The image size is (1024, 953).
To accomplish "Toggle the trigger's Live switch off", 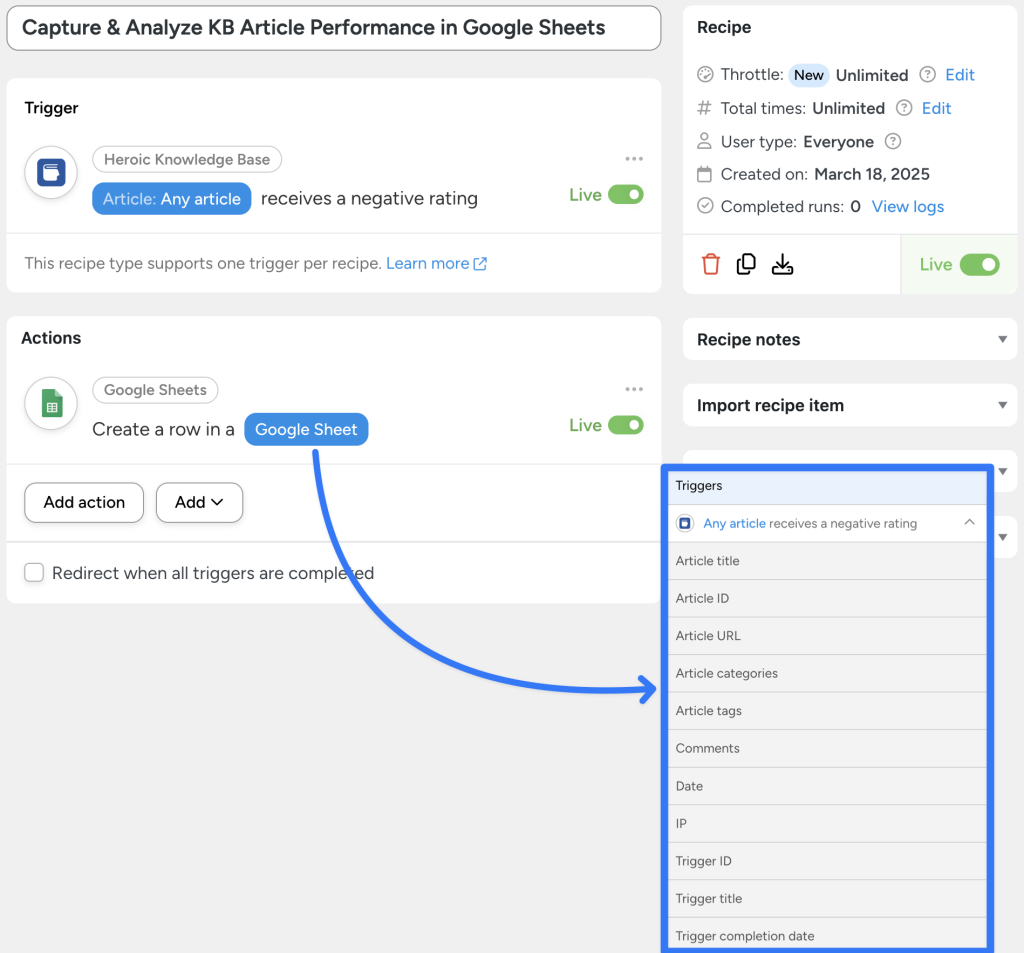I will (624, 194).
